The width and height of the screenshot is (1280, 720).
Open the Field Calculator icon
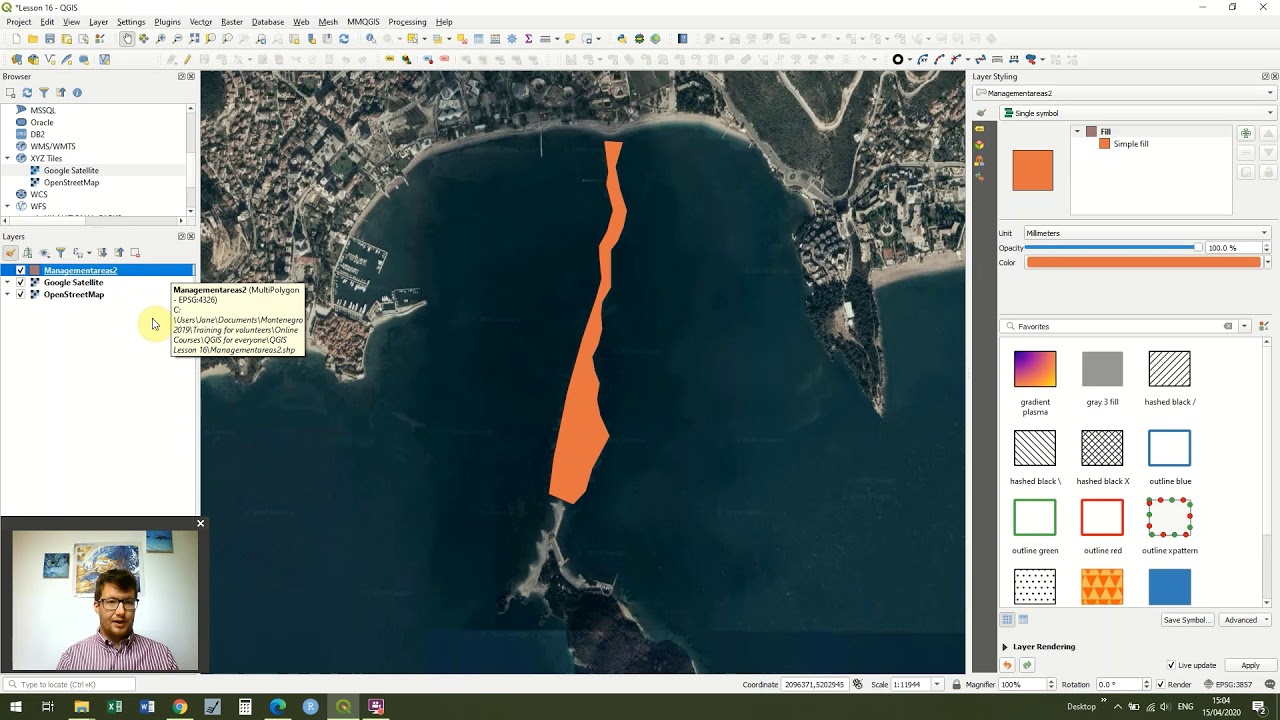click(495, 39)
